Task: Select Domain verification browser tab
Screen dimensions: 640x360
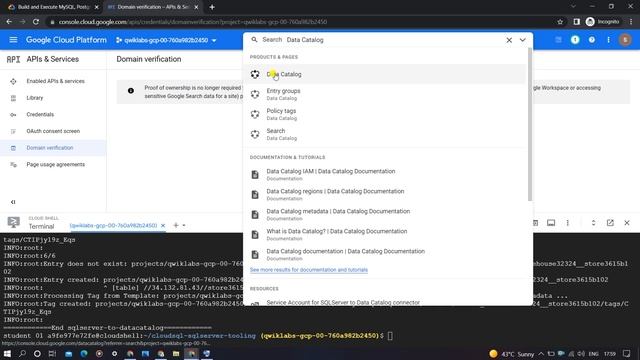Action: click(x=153, y=7)
